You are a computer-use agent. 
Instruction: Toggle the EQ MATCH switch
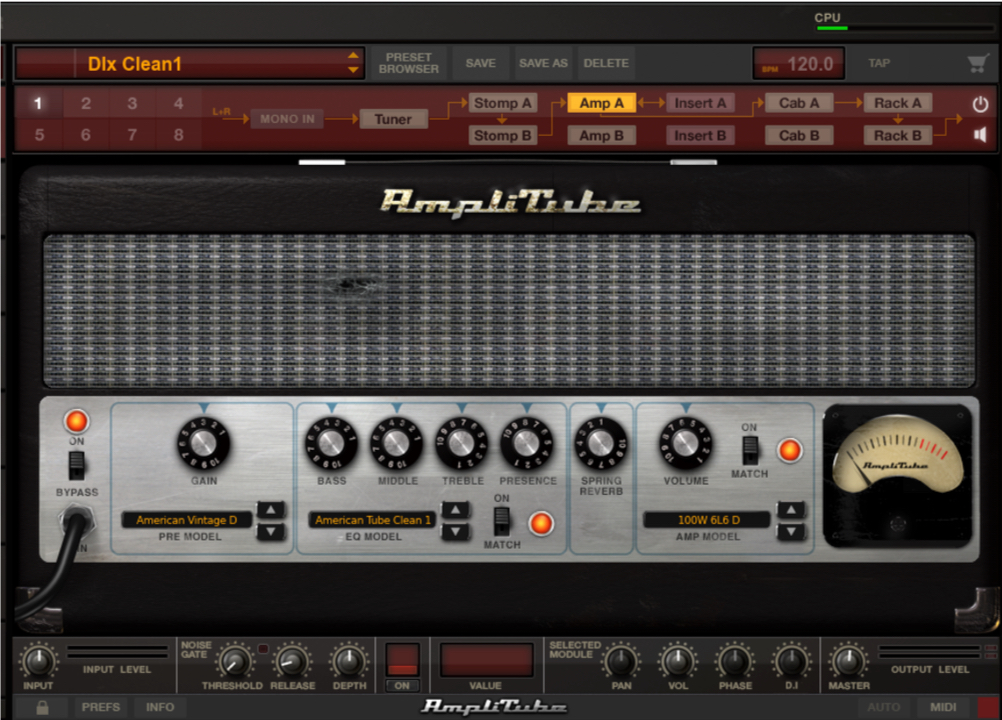(x=502, y=522)
